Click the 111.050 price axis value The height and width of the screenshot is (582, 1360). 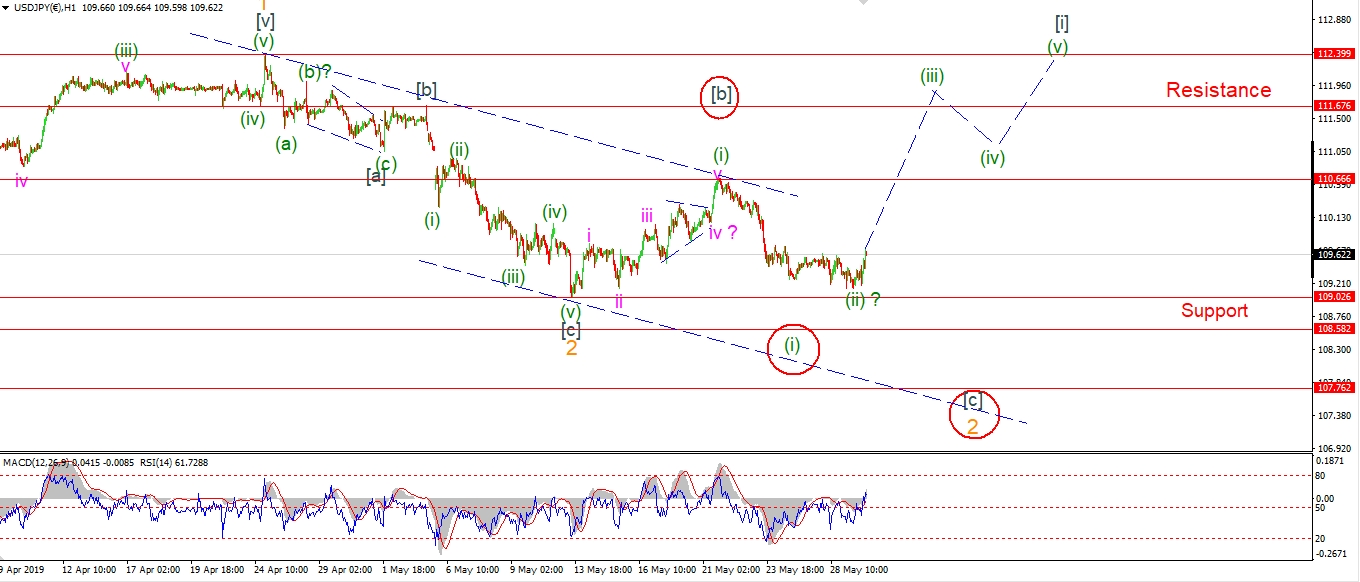click(x=1337, y=151)
